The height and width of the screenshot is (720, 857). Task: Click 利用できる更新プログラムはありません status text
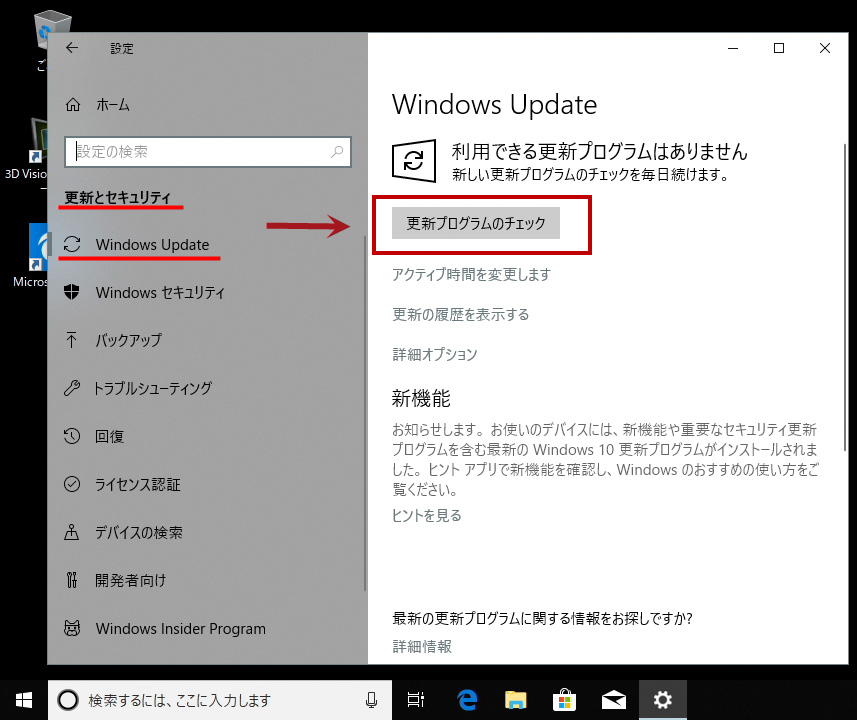click(x=600, y=151)
